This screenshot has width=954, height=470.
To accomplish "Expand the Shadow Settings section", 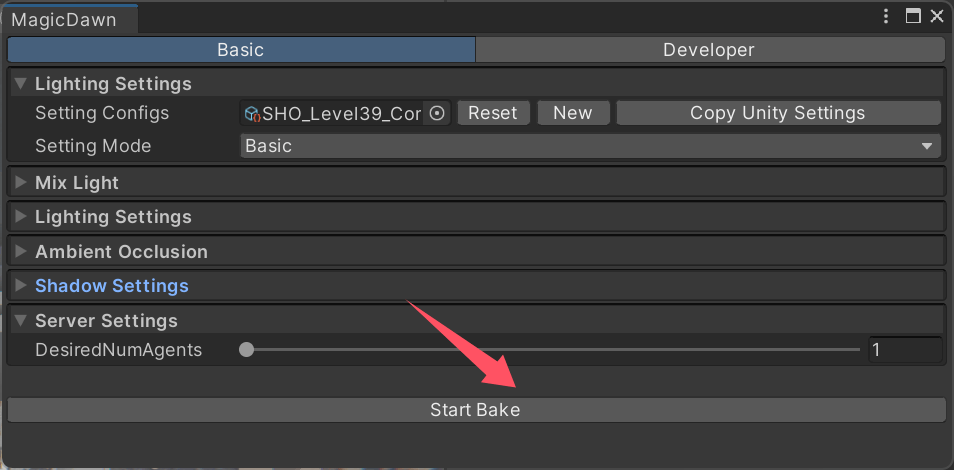I will [21, 286].
